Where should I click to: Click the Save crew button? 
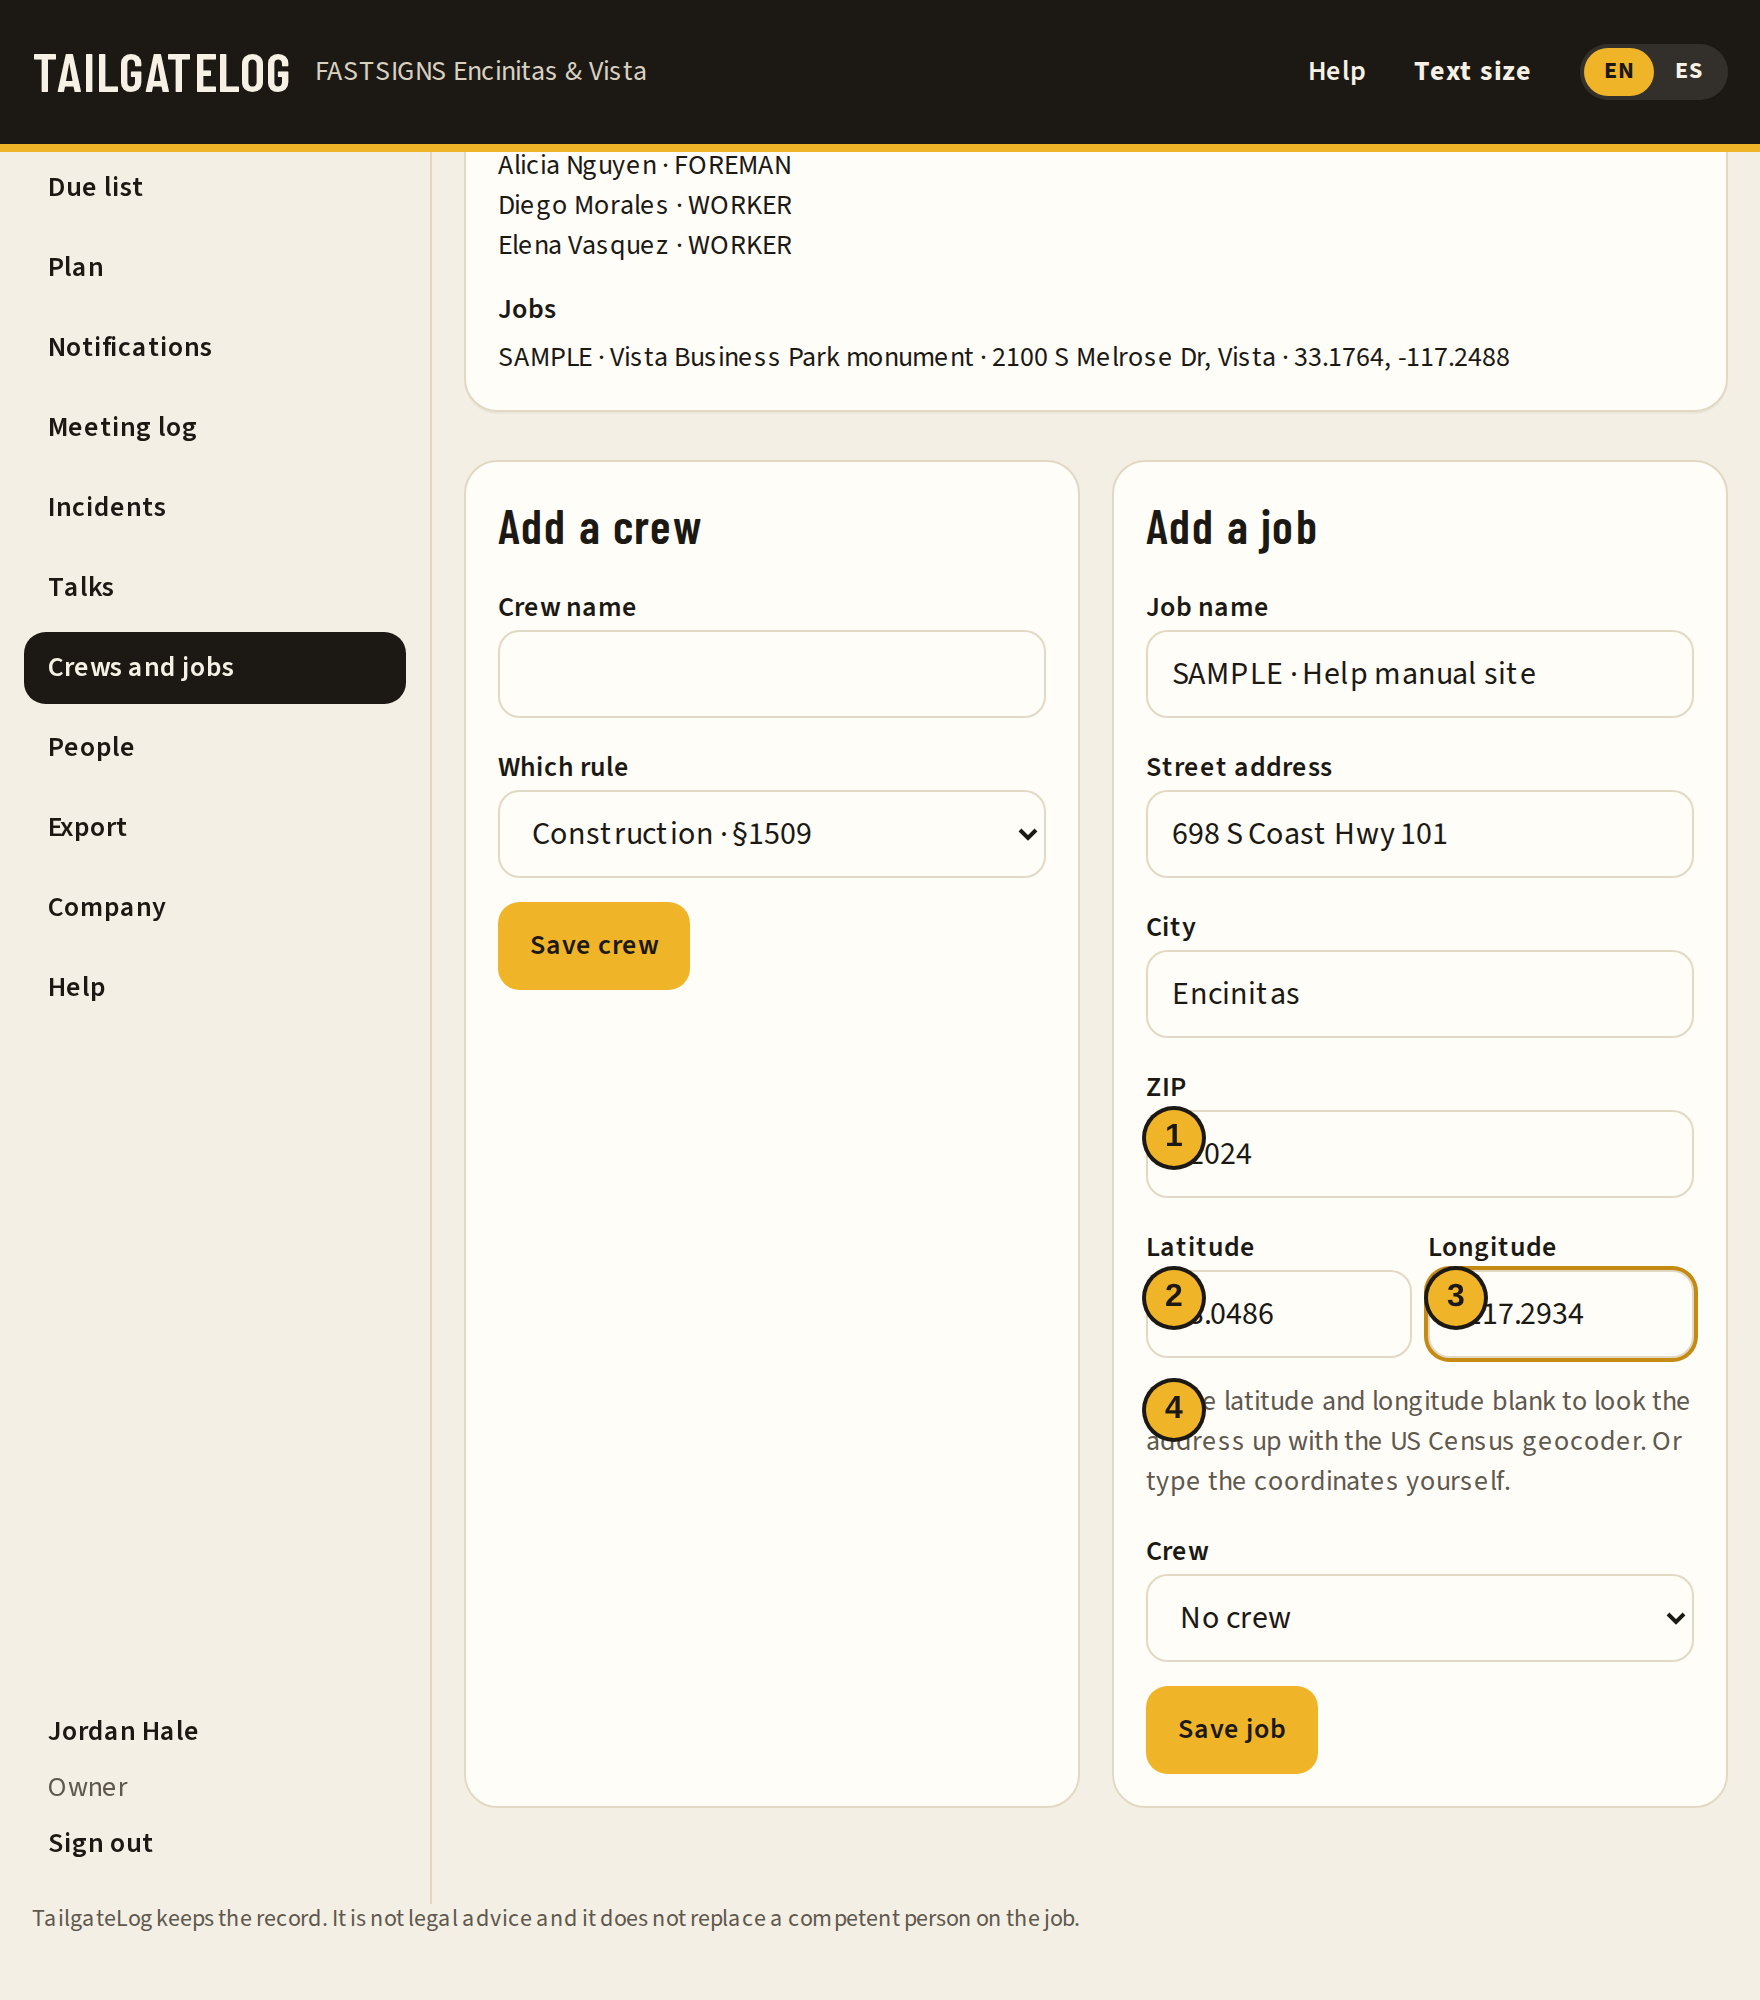(594, 946)
